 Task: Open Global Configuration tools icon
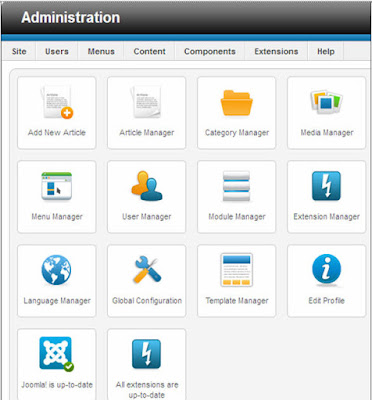(x=147, y=270)
